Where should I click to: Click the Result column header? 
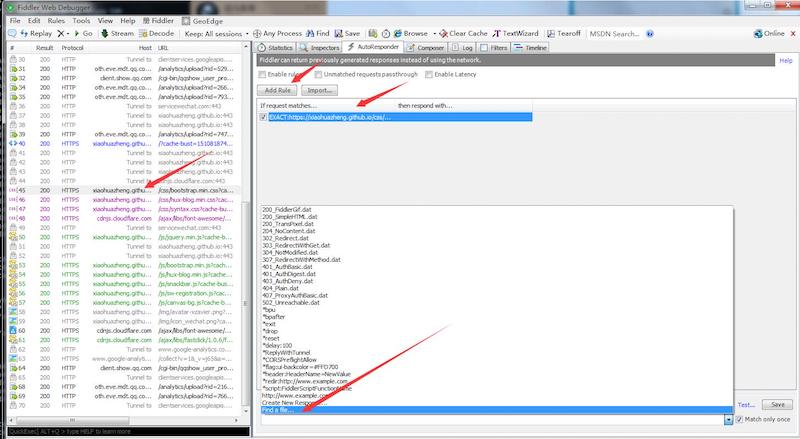pos(44,47)
